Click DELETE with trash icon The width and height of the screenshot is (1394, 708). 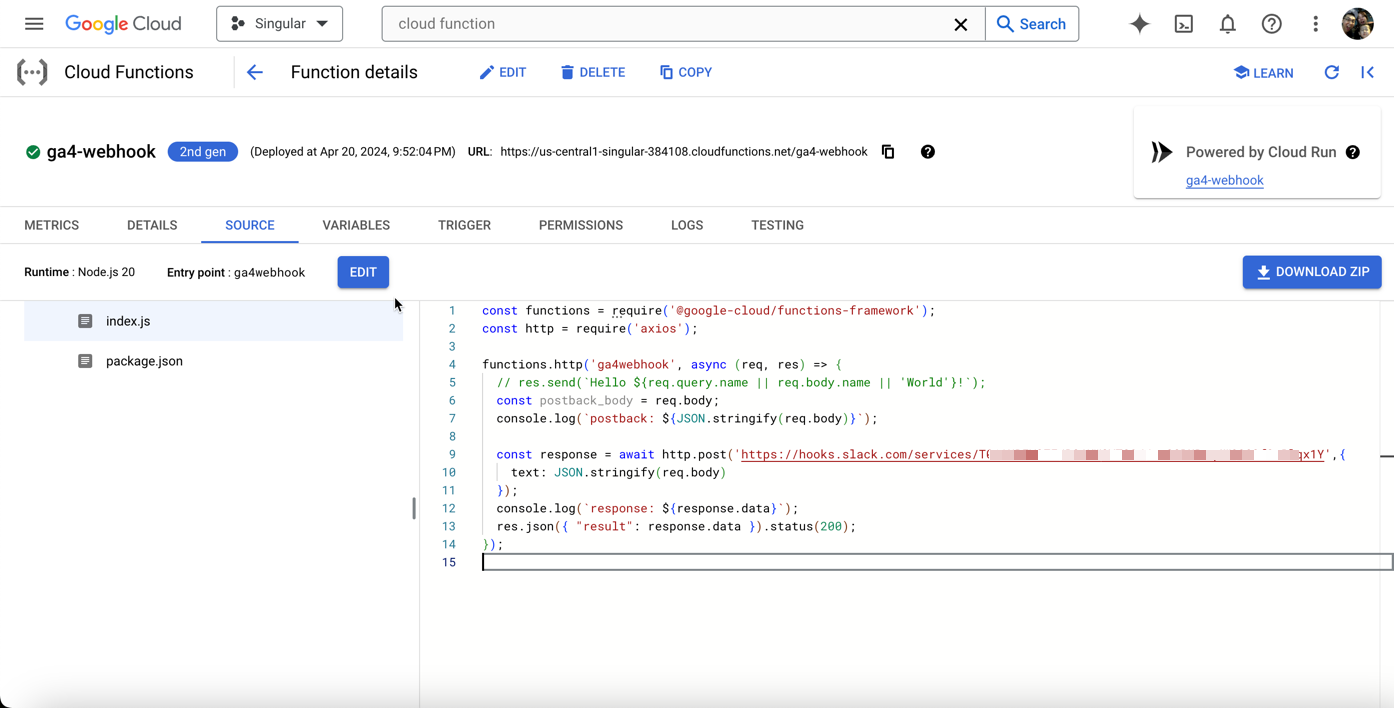[x=593, y=72]
